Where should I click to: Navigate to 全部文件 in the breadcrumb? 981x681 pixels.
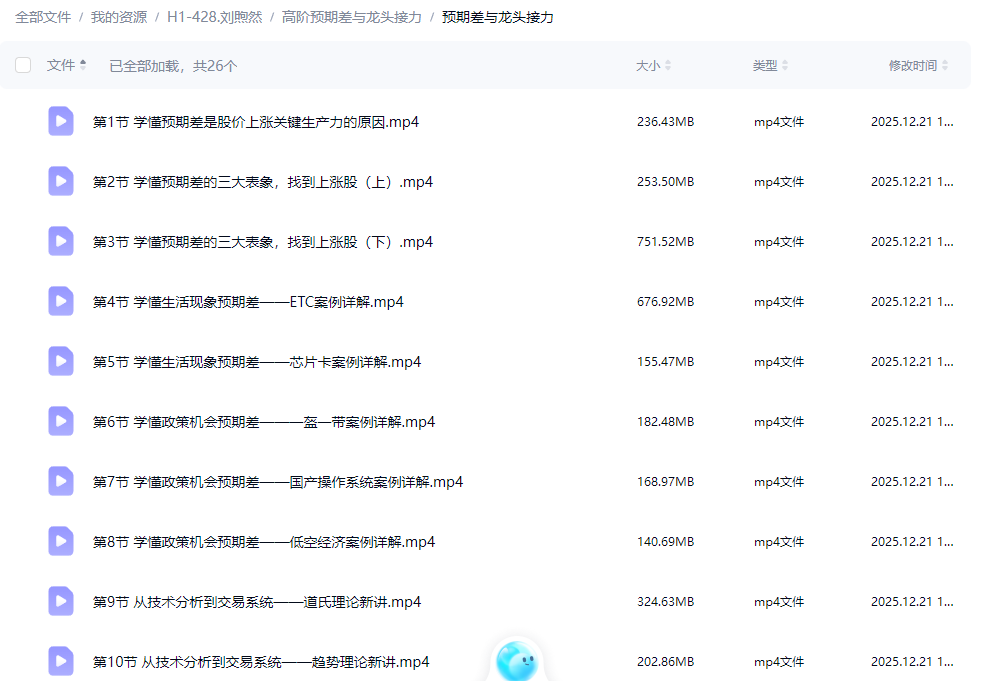point(42,17)
